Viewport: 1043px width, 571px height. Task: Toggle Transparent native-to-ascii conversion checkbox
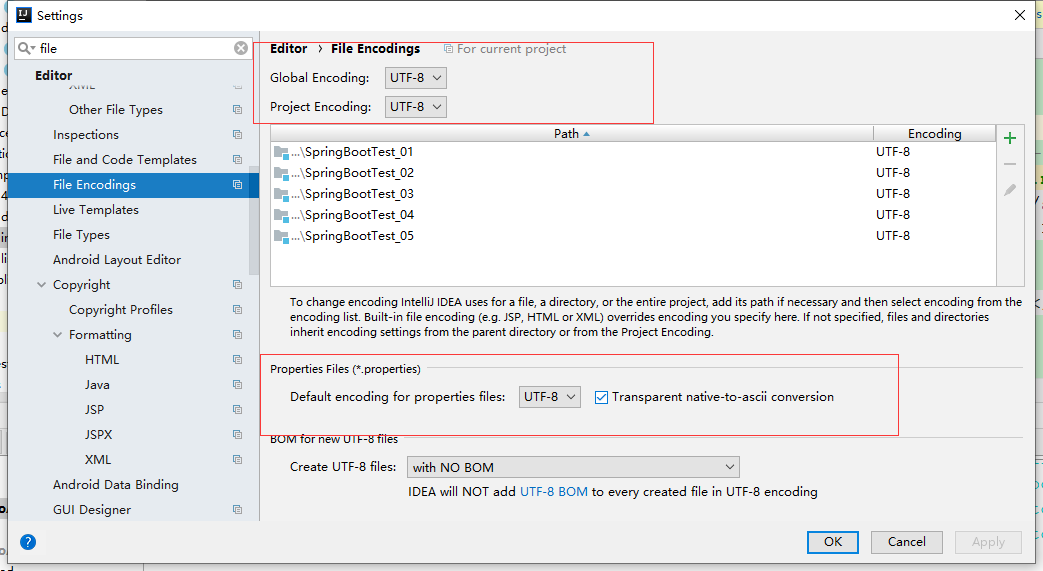click(x=601, y=397)
